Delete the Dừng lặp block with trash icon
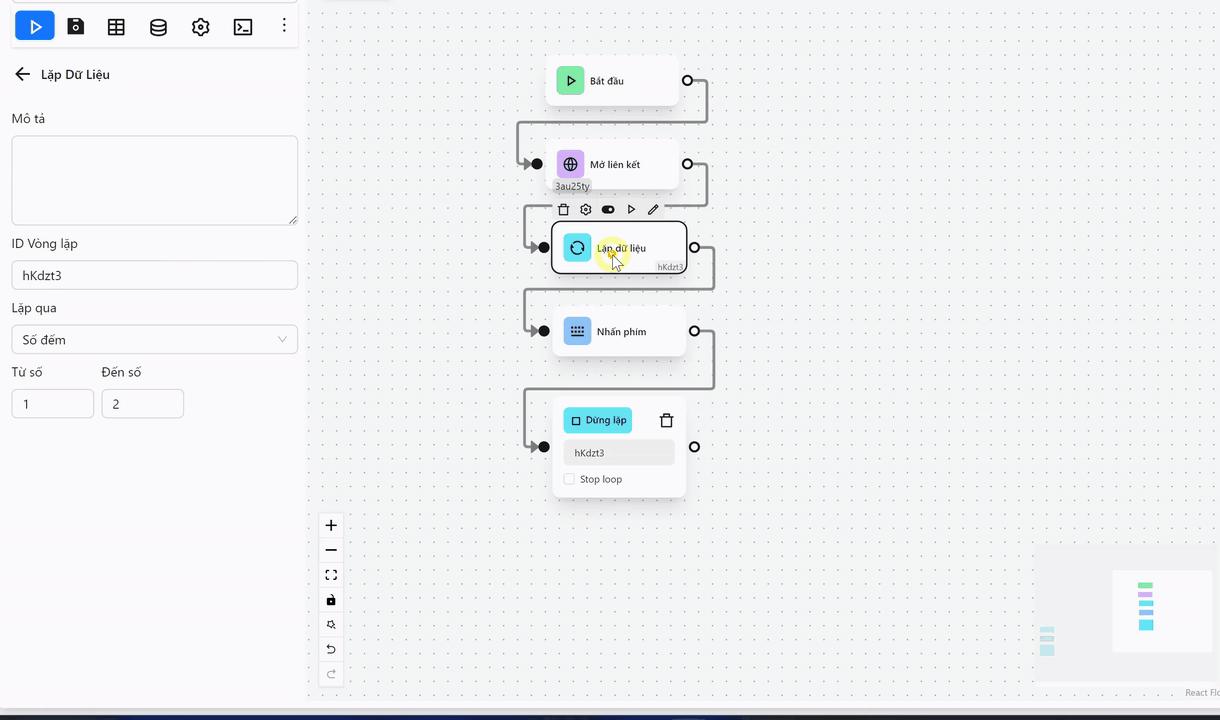This screenshot has width=1220, height=720. (x=667, y=421)
